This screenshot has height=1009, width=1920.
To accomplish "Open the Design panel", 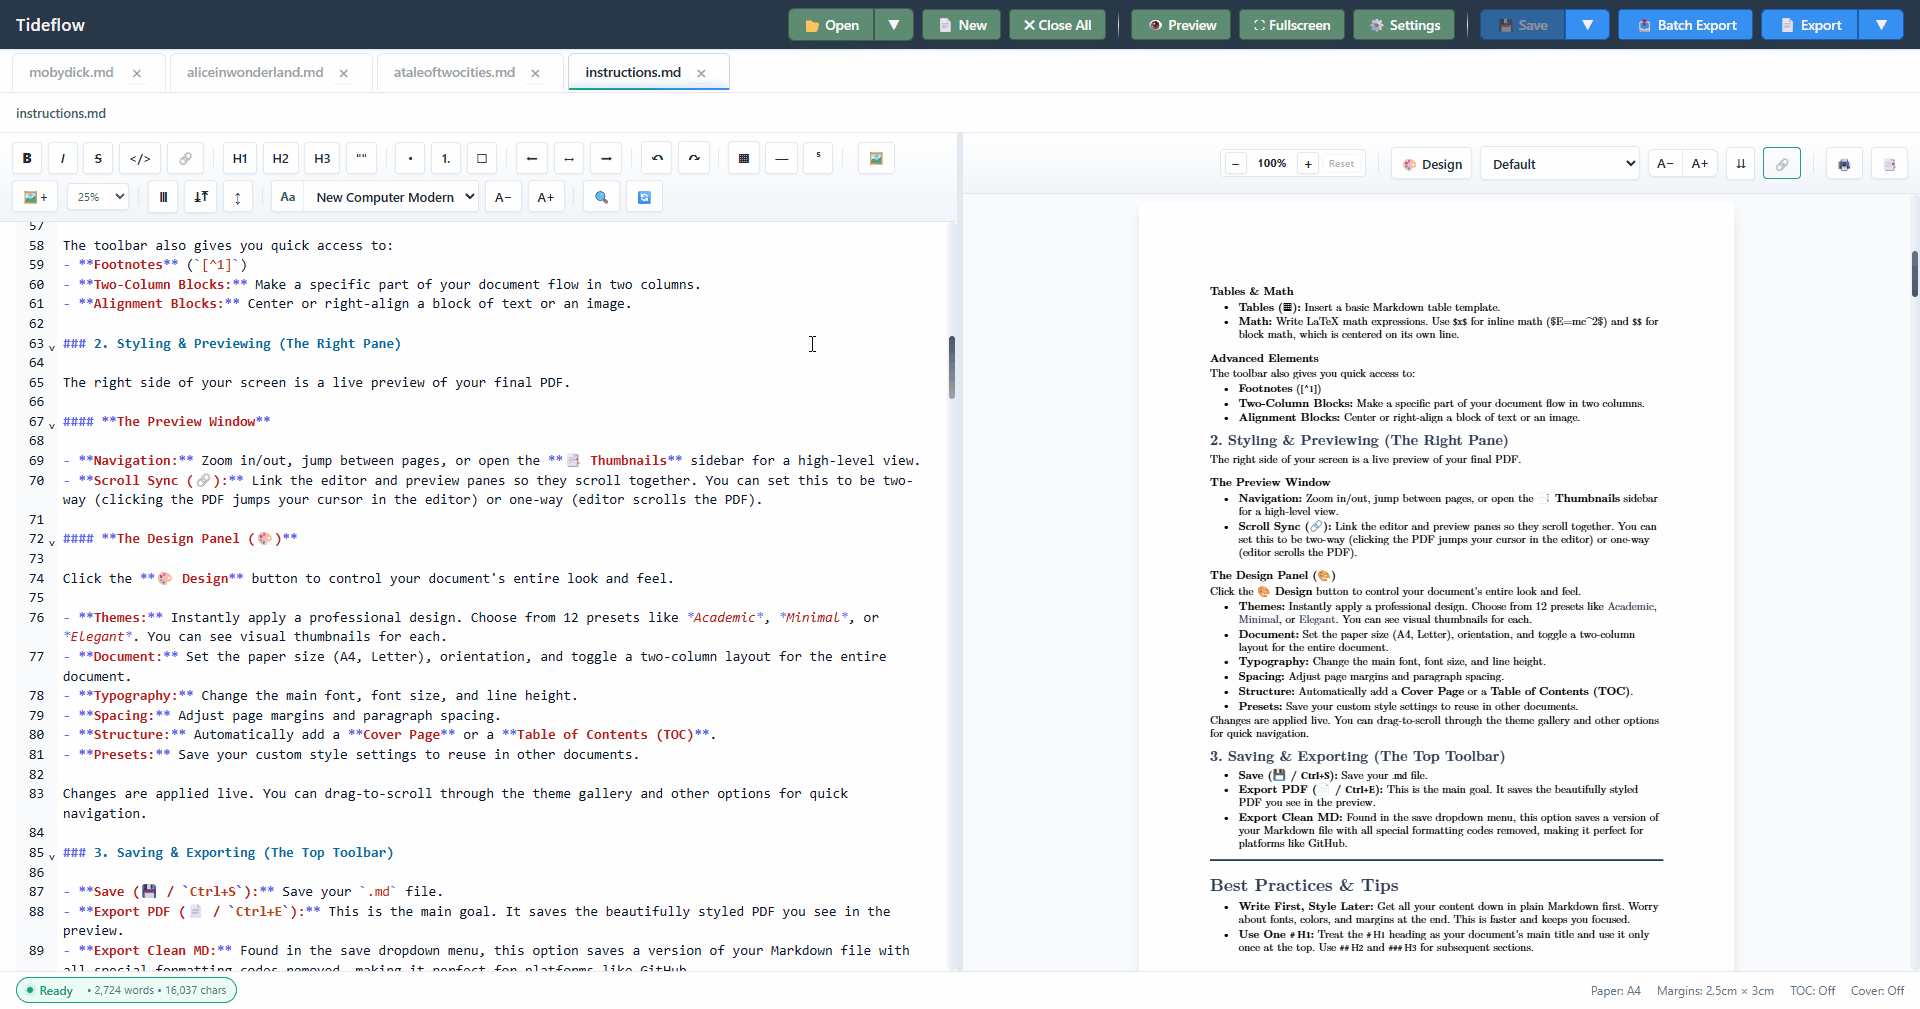I will coord(1432,164).
